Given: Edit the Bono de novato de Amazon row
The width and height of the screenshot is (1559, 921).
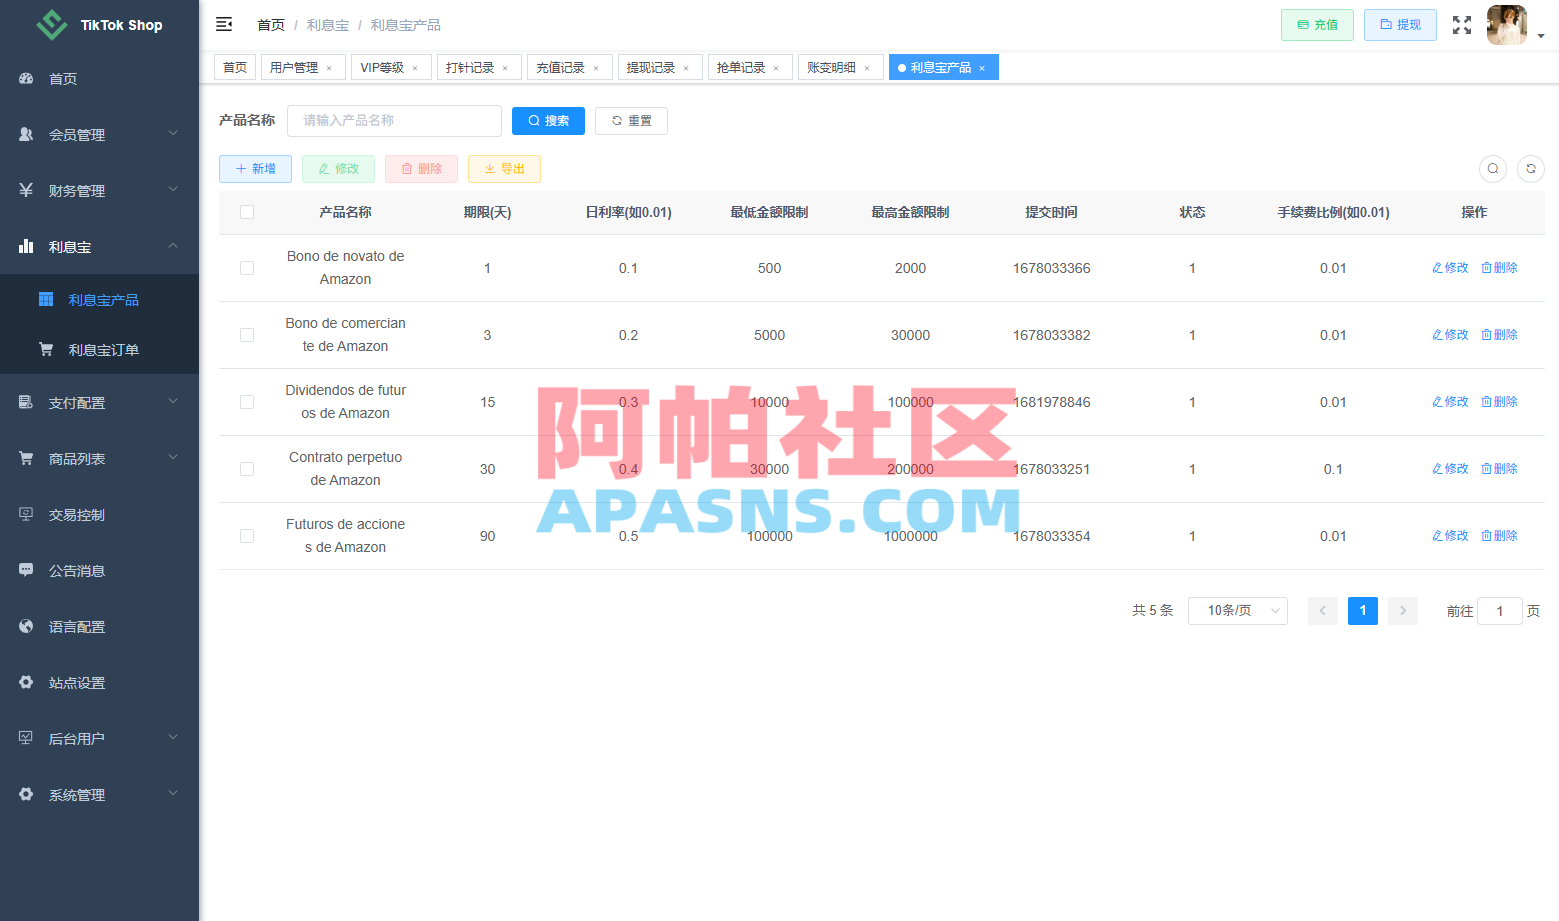Looking at the screenshot, I should coord(1450,268).
